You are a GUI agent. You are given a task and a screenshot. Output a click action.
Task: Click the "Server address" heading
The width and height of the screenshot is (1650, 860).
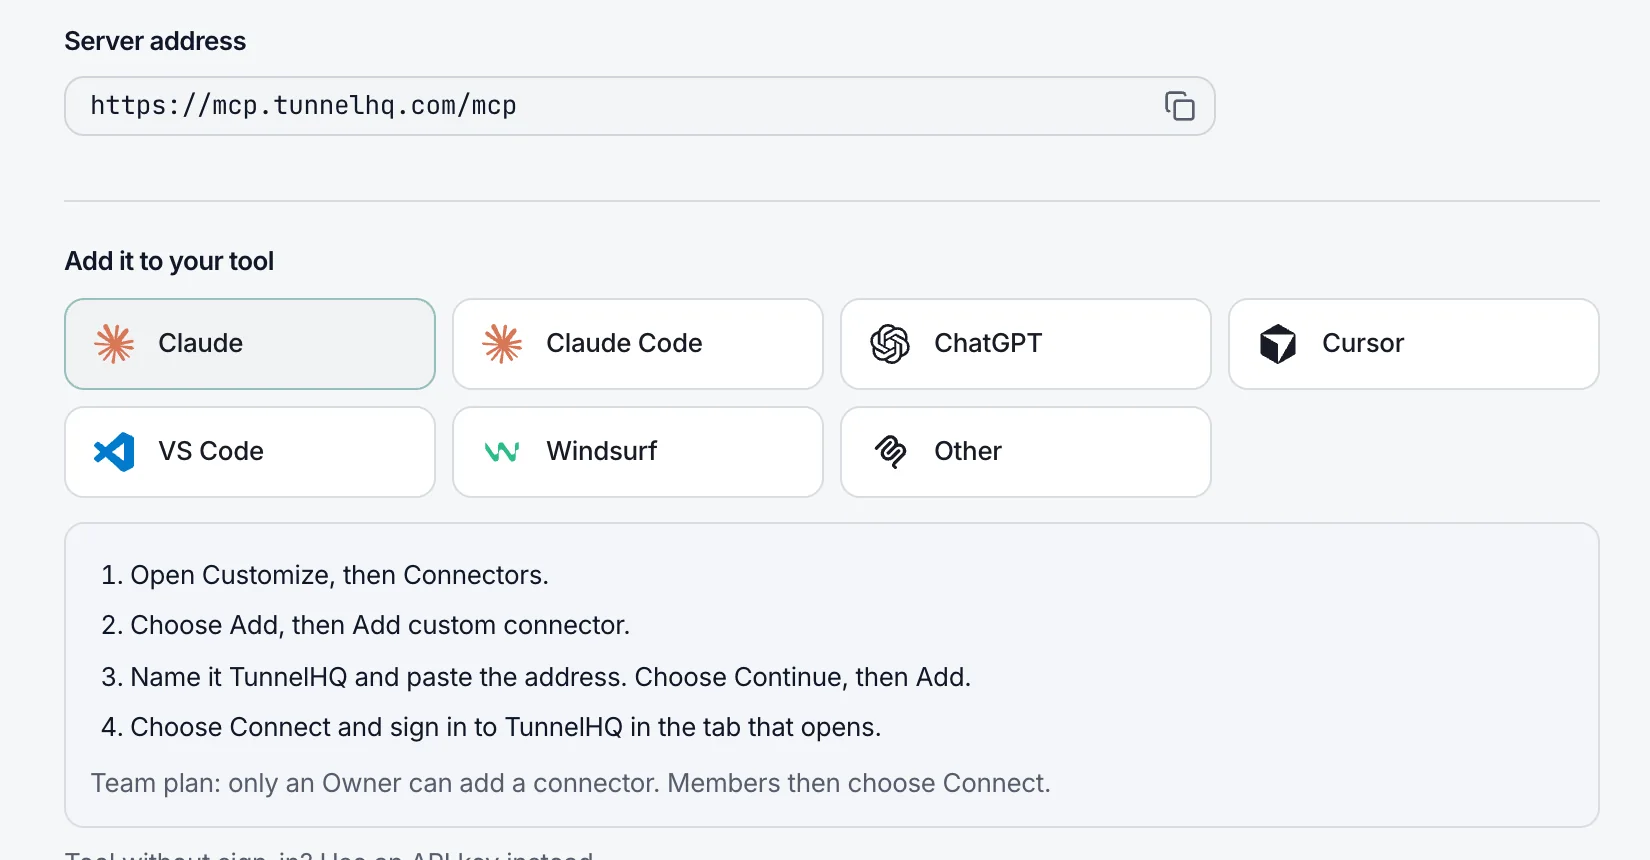(x=155, y=41)
